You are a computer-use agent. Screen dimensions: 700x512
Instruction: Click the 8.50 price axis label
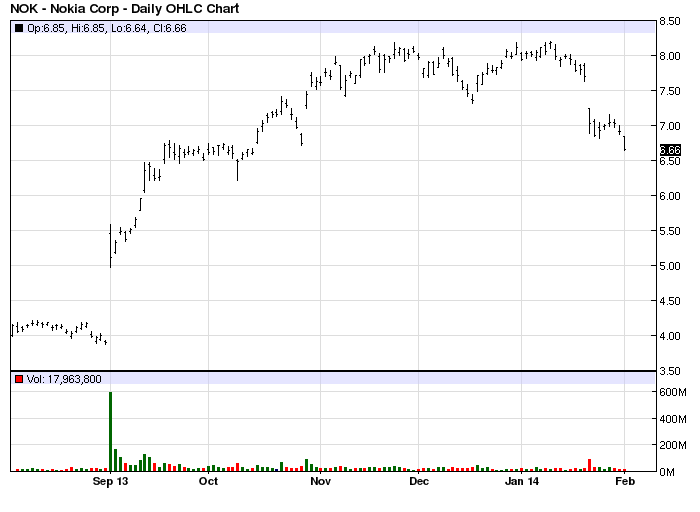click(x=670, y=21)
